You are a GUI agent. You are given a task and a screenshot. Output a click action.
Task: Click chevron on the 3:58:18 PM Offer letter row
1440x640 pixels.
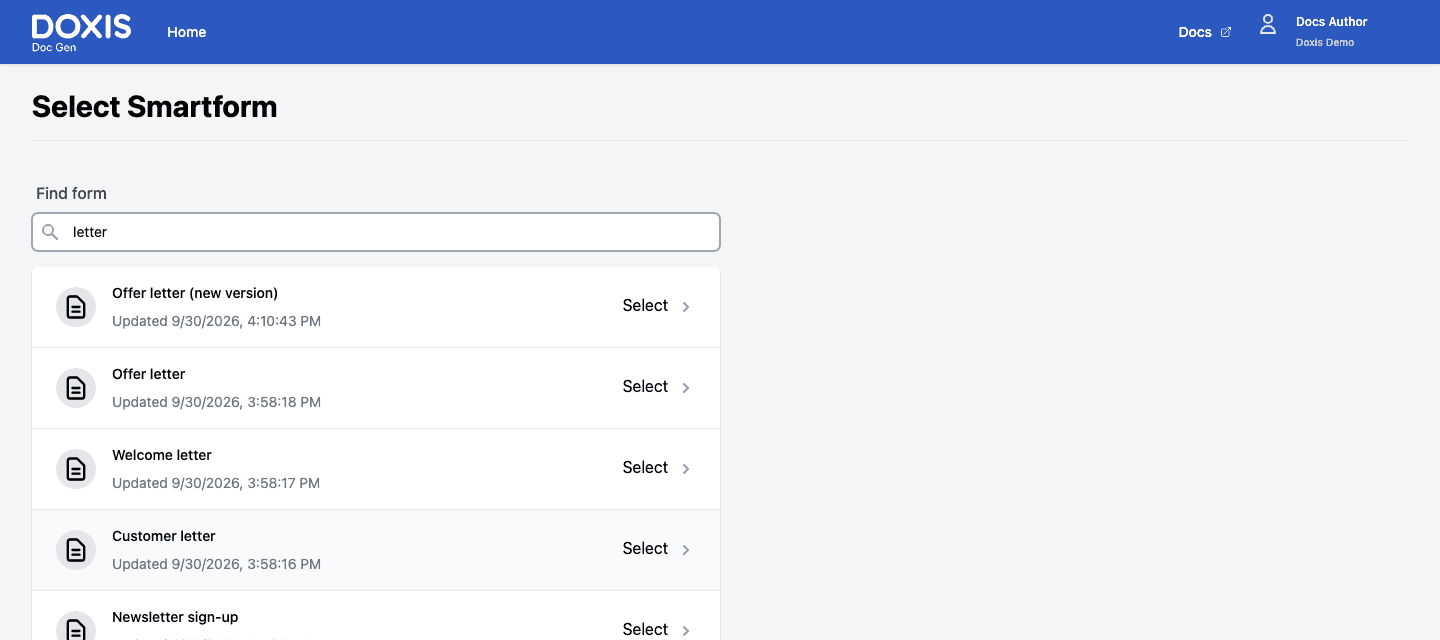point(686,388)
